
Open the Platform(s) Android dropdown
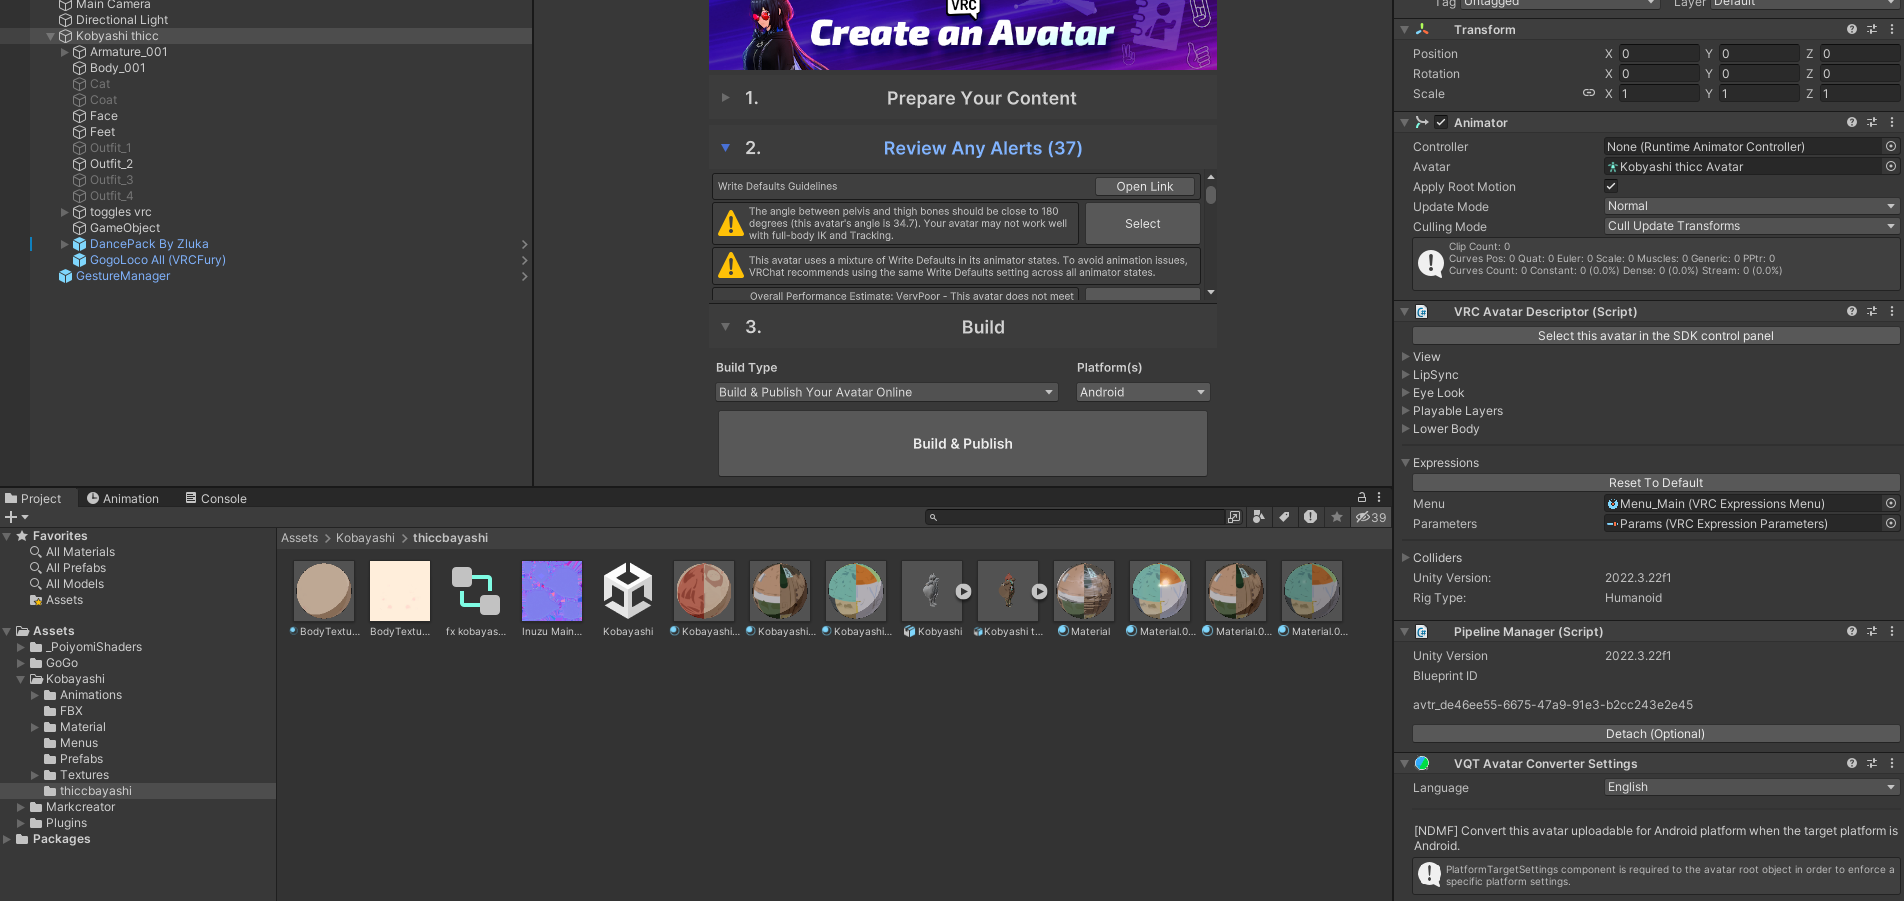tap(1143, 392)
